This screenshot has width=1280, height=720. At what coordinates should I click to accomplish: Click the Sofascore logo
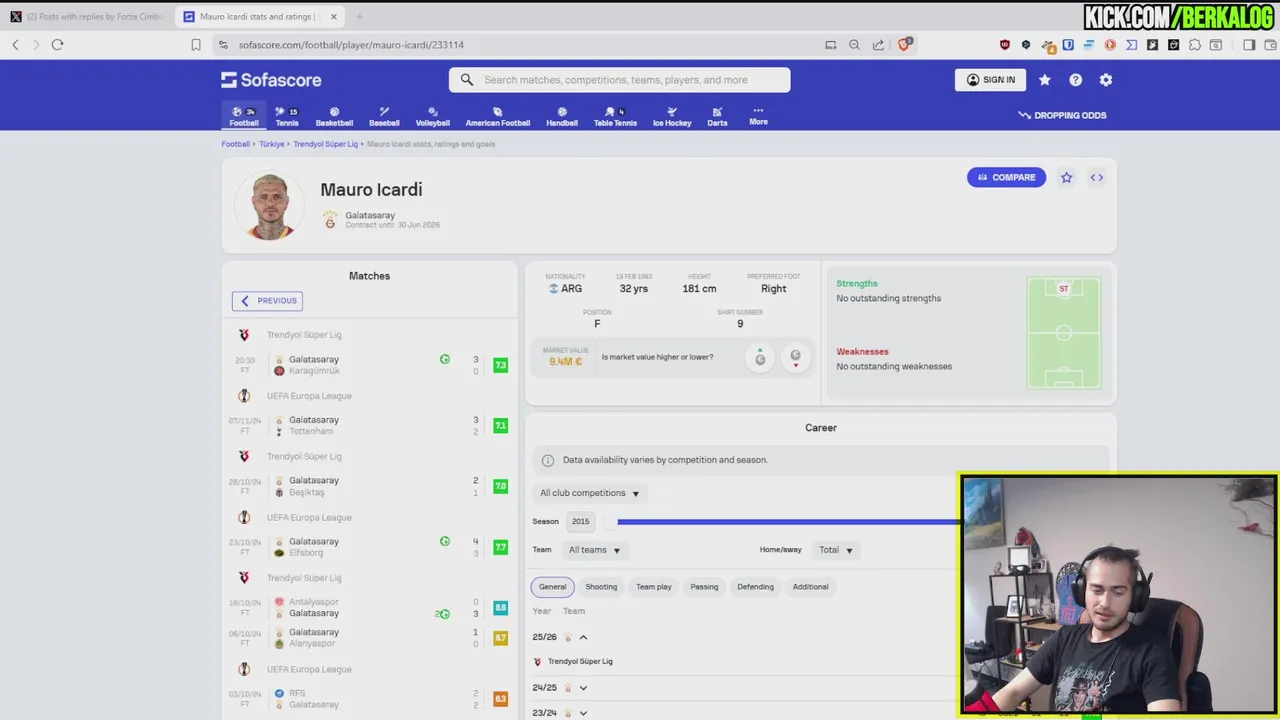pos(271,80)
